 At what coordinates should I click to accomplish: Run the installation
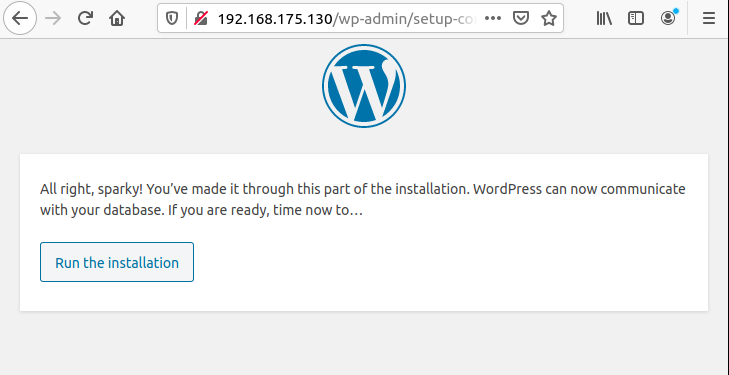[x=117, y=262]
